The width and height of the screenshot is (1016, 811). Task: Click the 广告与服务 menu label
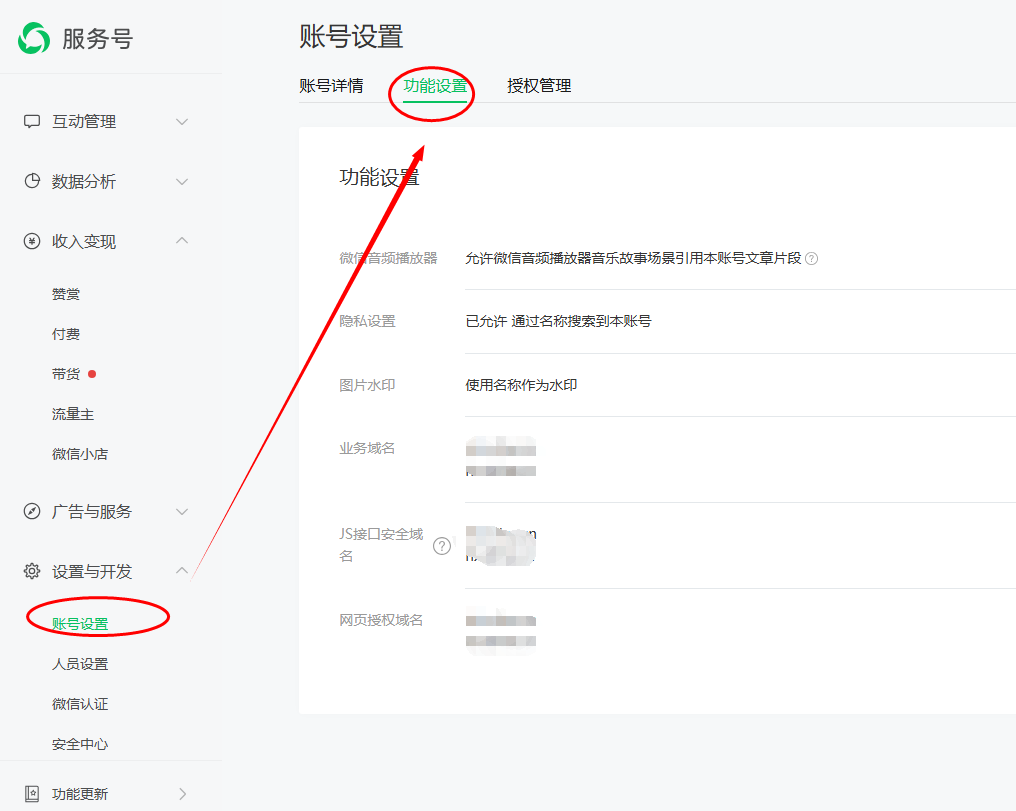click(x=91, y=512)
